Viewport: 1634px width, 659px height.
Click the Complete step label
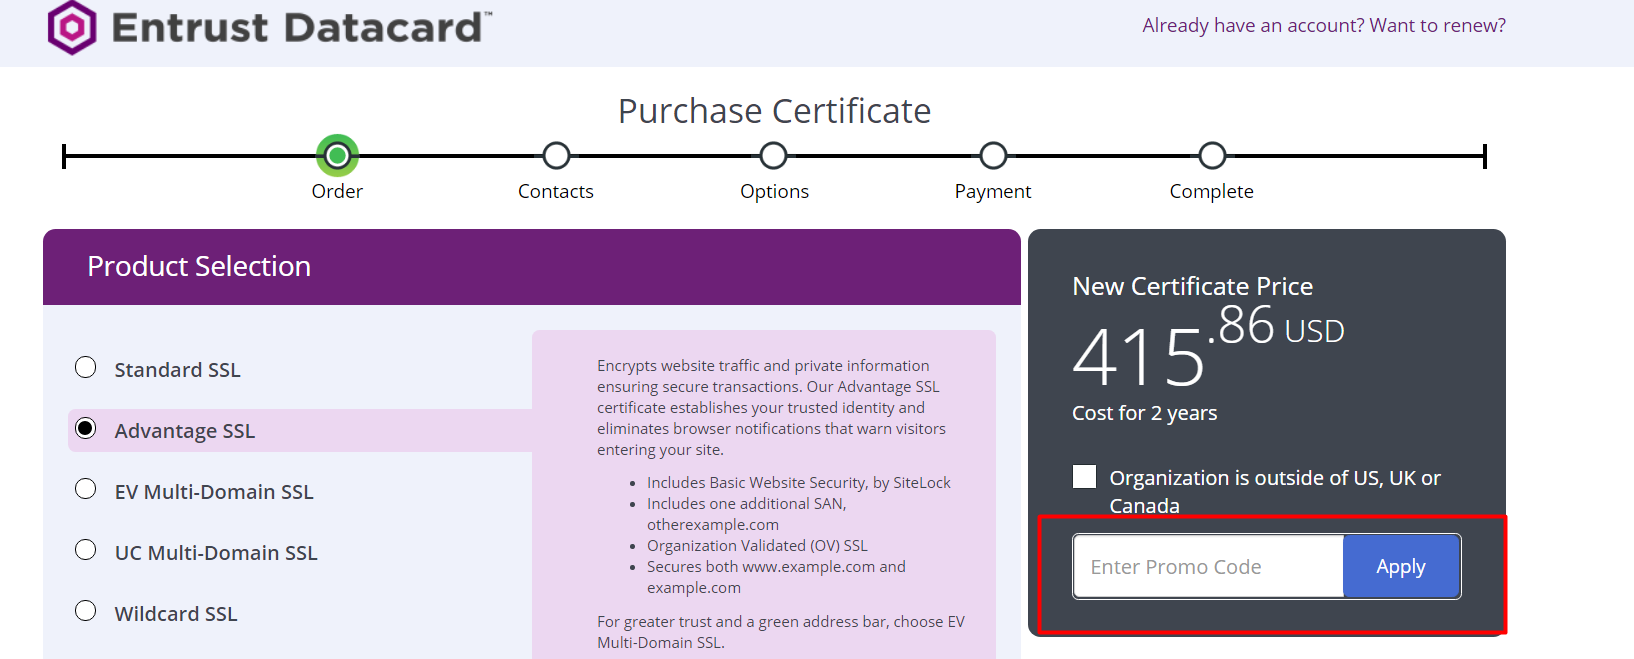click(x=1211, y=191)
